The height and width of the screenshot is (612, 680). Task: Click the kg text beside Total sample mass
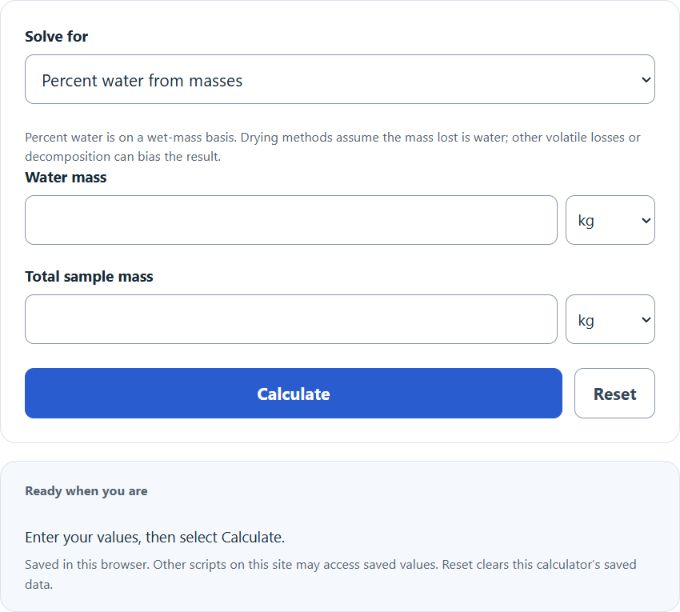586,321
